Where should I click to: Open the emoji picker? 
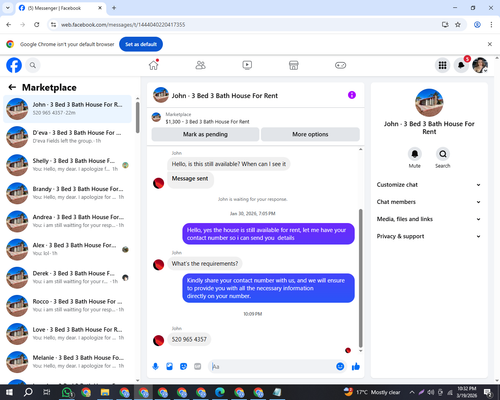[340, 367]
